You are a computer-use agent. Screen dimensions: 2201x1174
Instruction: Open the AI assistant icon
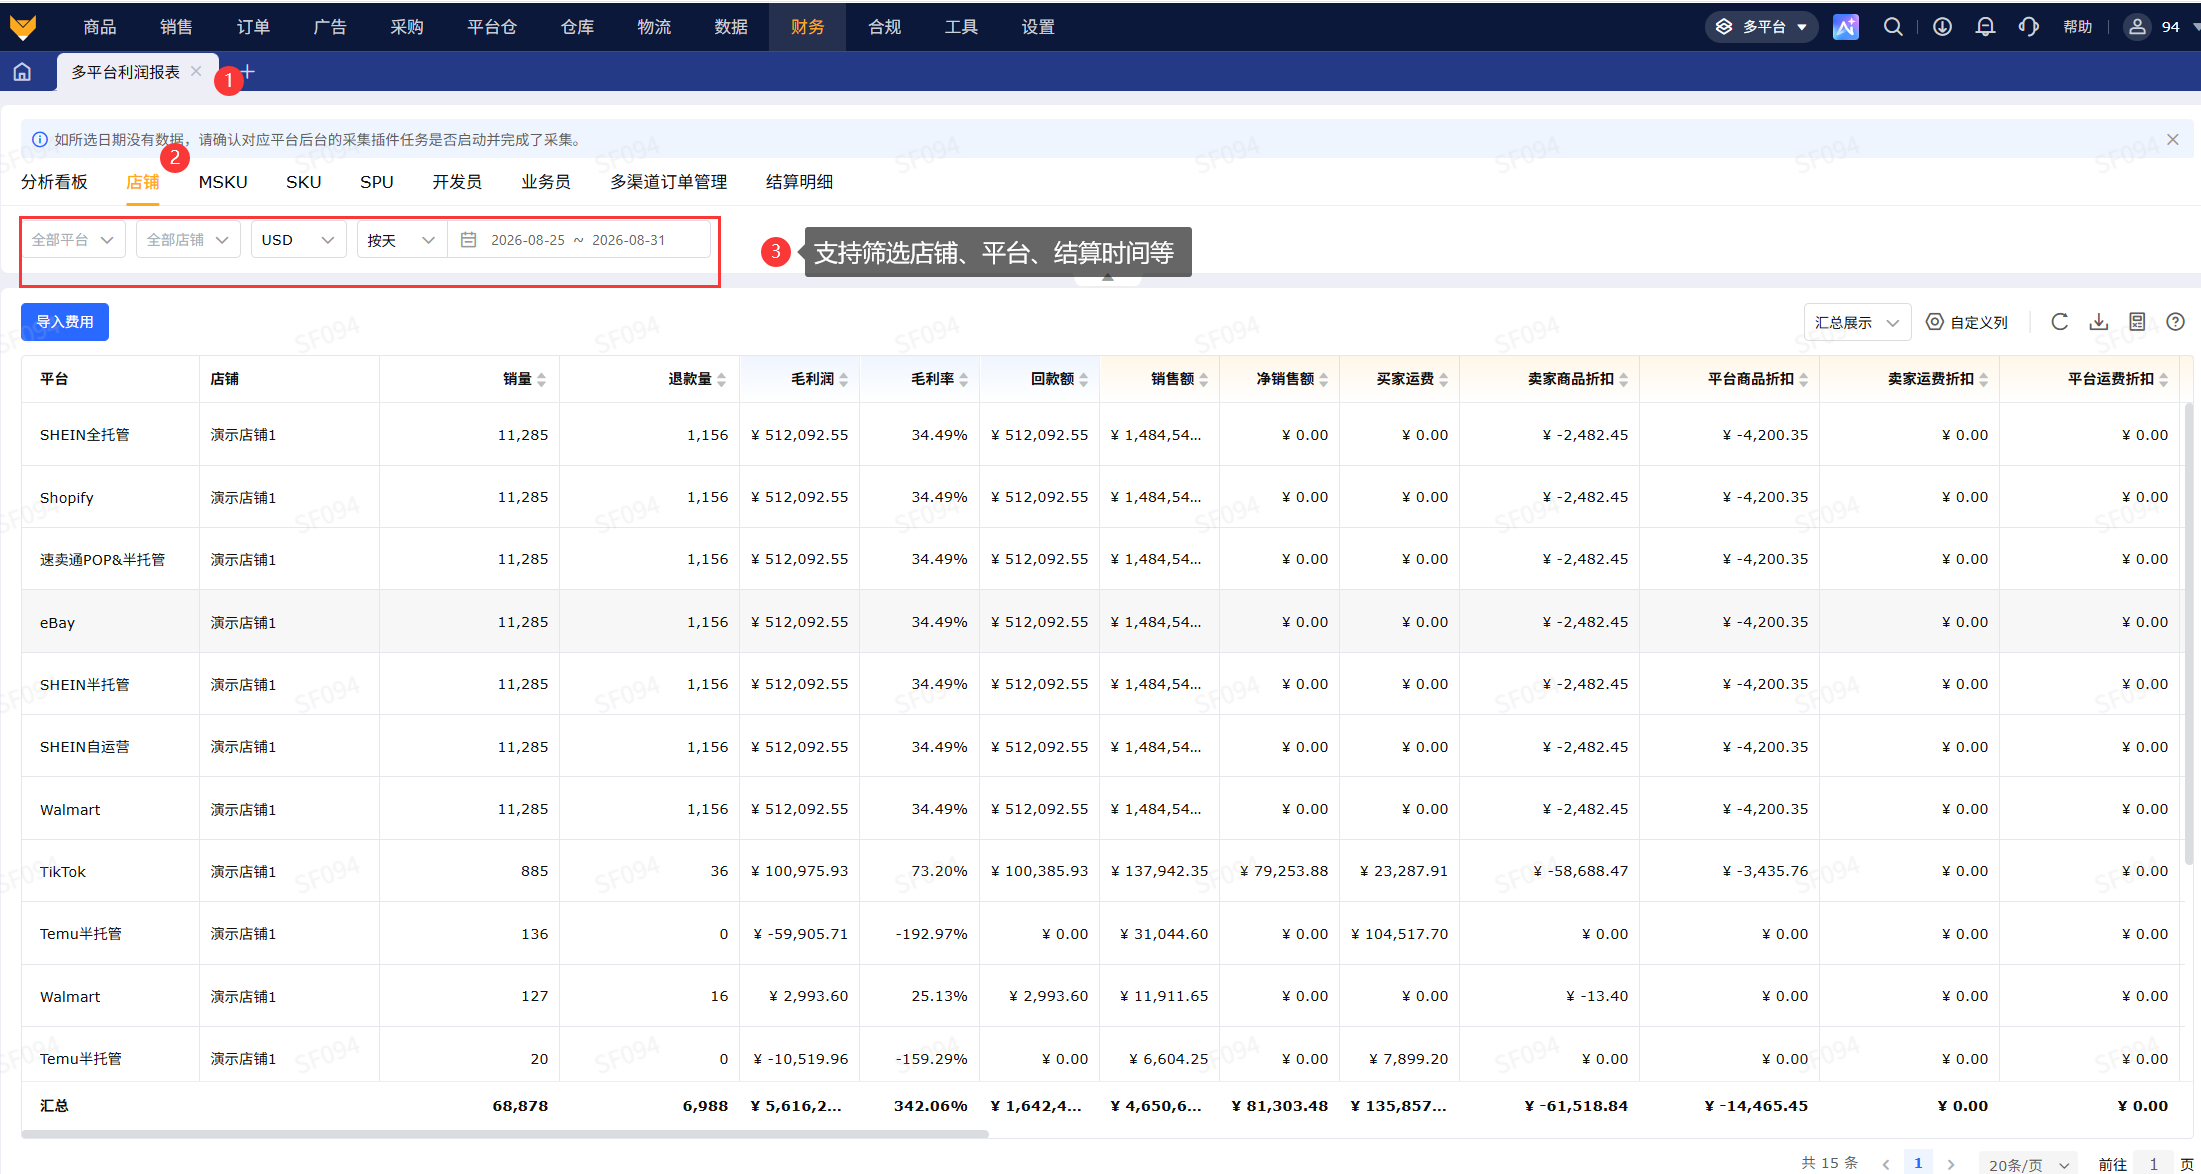[x=1845, y=27]
